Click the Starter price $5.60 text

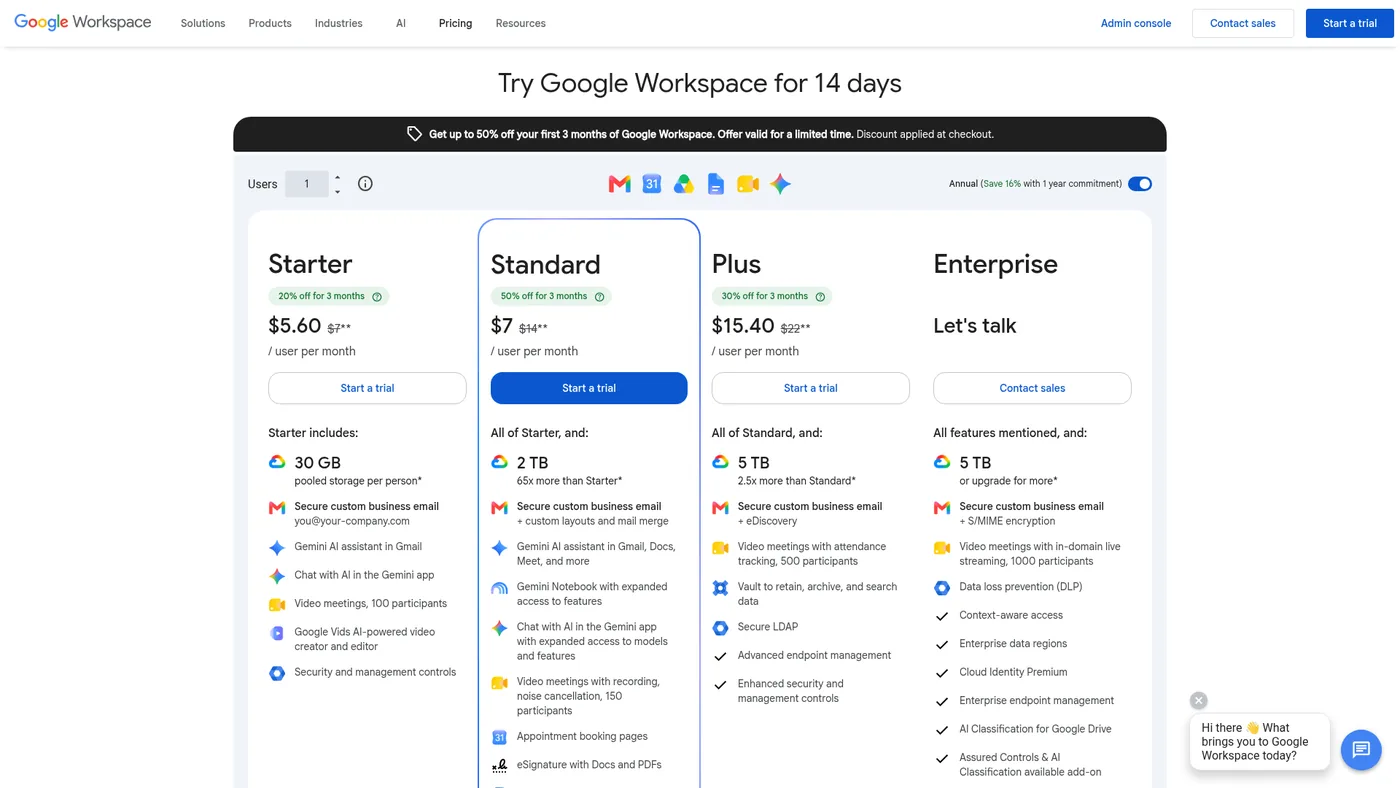[x=295, y=326]
